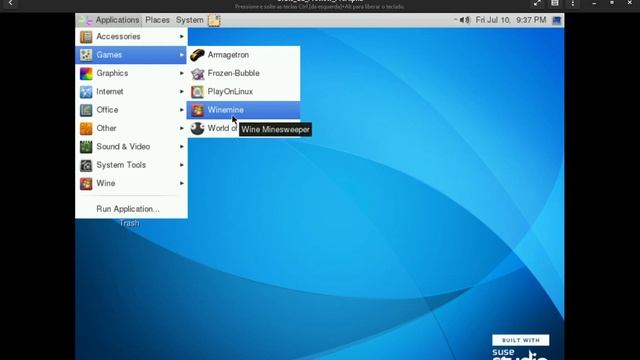Image resolution: width=640 pixels, height=360 pixels.
Task: Click the Accessories label text
Action: 118,37
